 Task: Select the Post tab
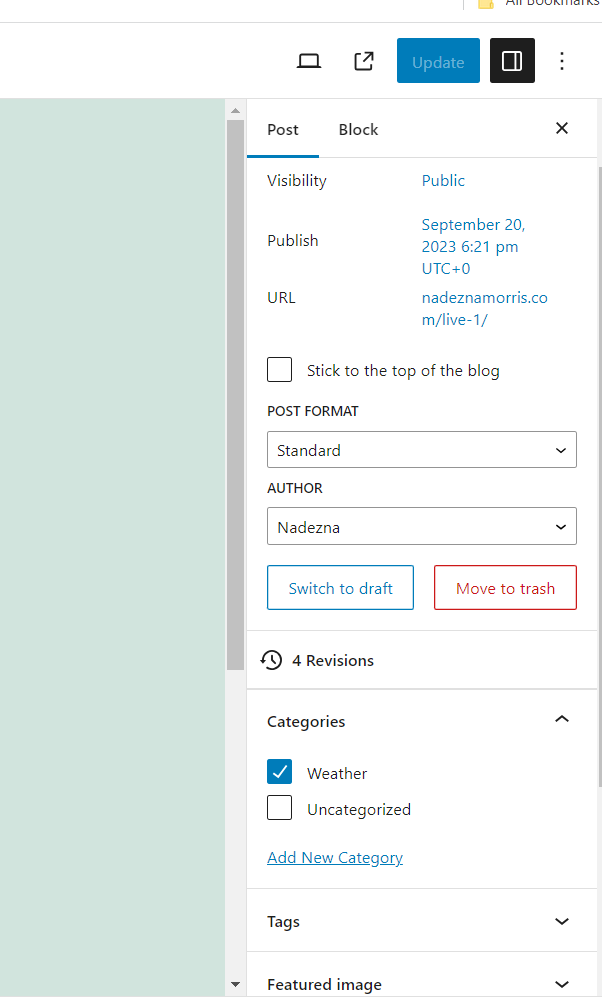tap(283, 130)
